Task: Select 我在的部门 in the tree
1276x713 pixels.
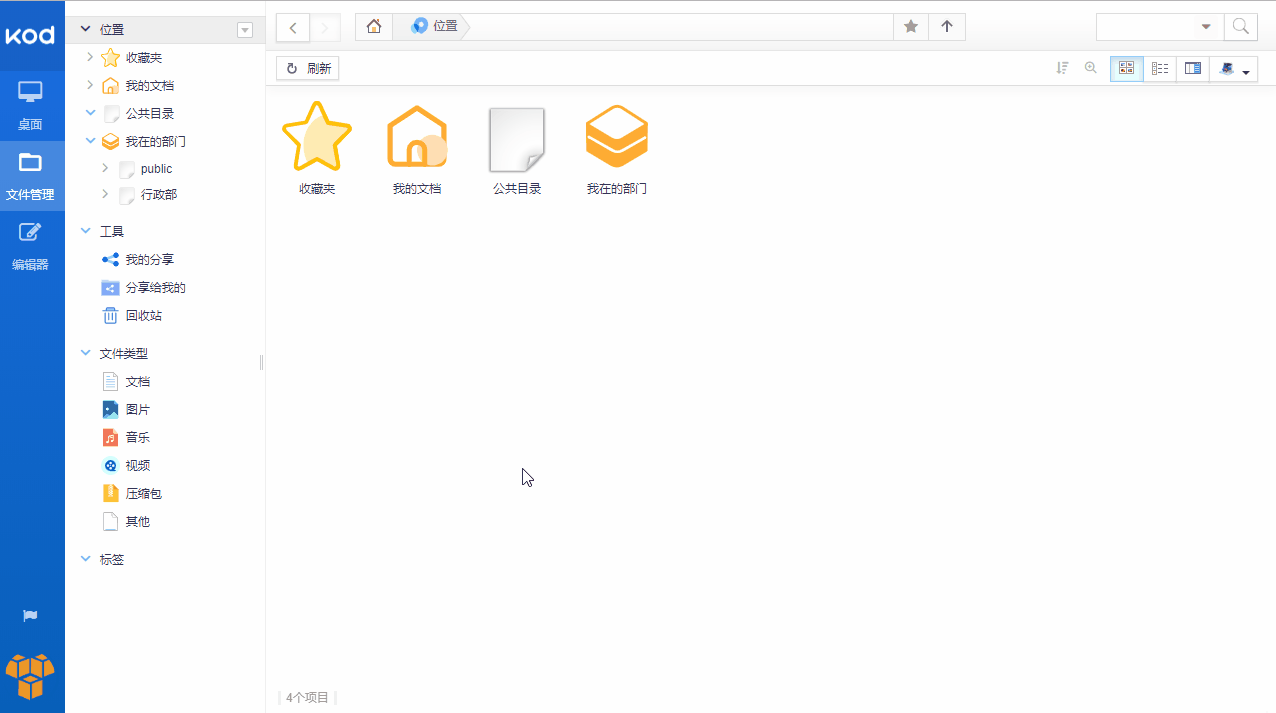Action: [156, 142]
